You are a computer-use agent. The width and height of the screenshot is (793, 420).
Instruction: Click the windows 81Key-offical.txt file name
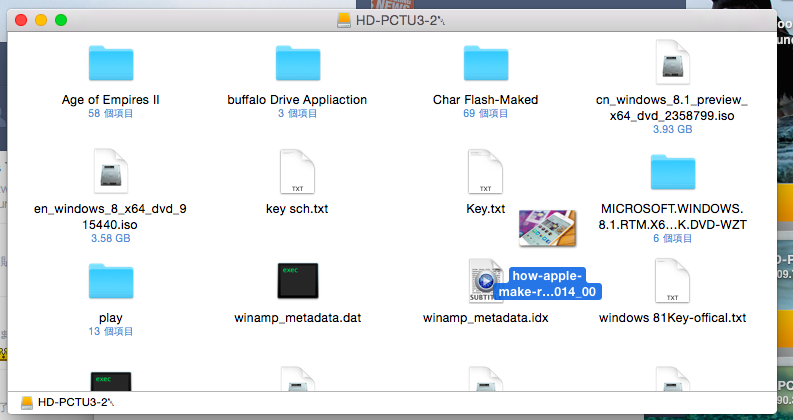tap(673, 318)
